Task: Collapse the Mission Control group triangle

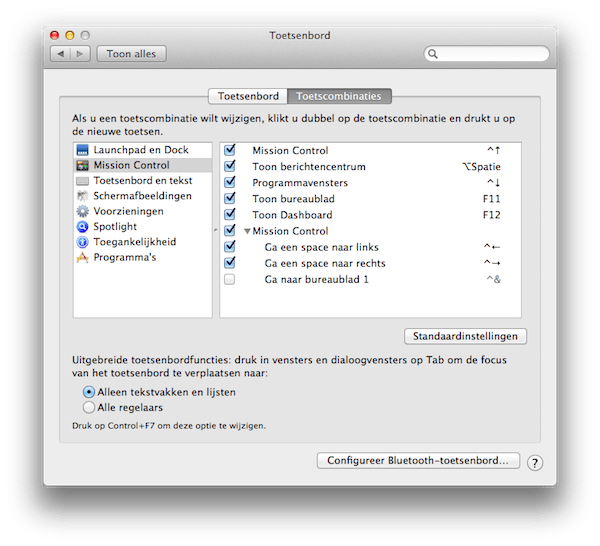Action: [247, 231]
